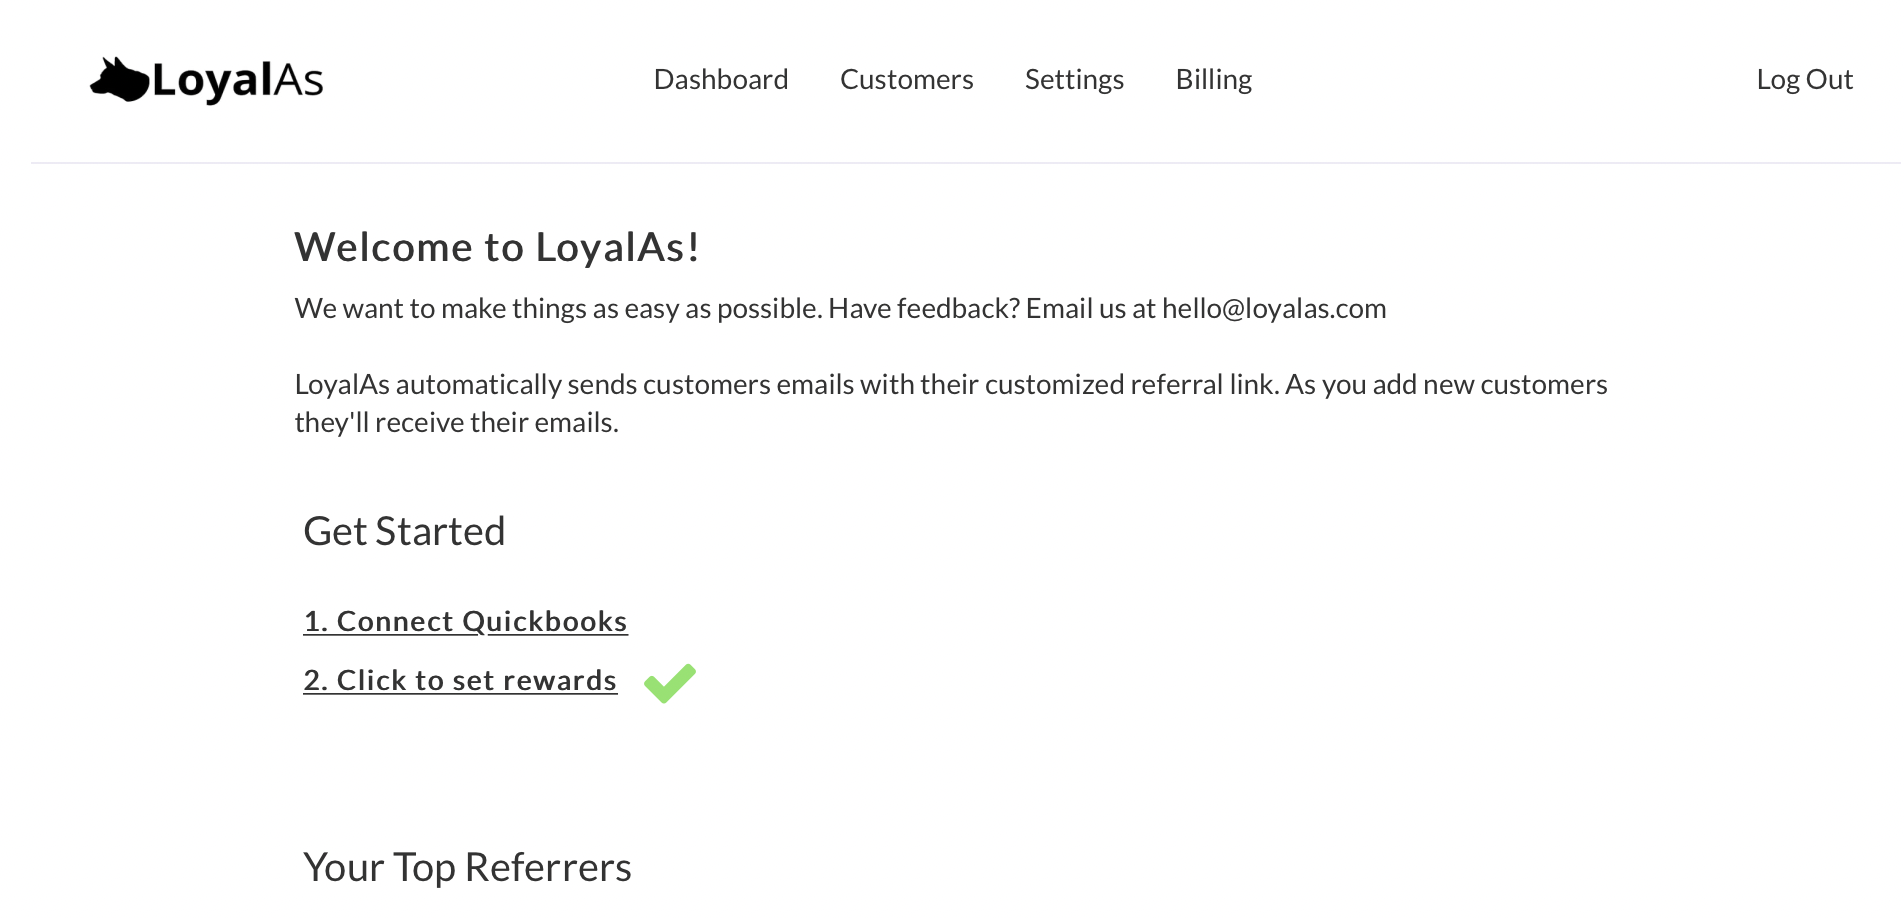The height and width of the screenshot is (918, 1904).
Task: Click the "Have feedback?" text
Action: point(923,308)
